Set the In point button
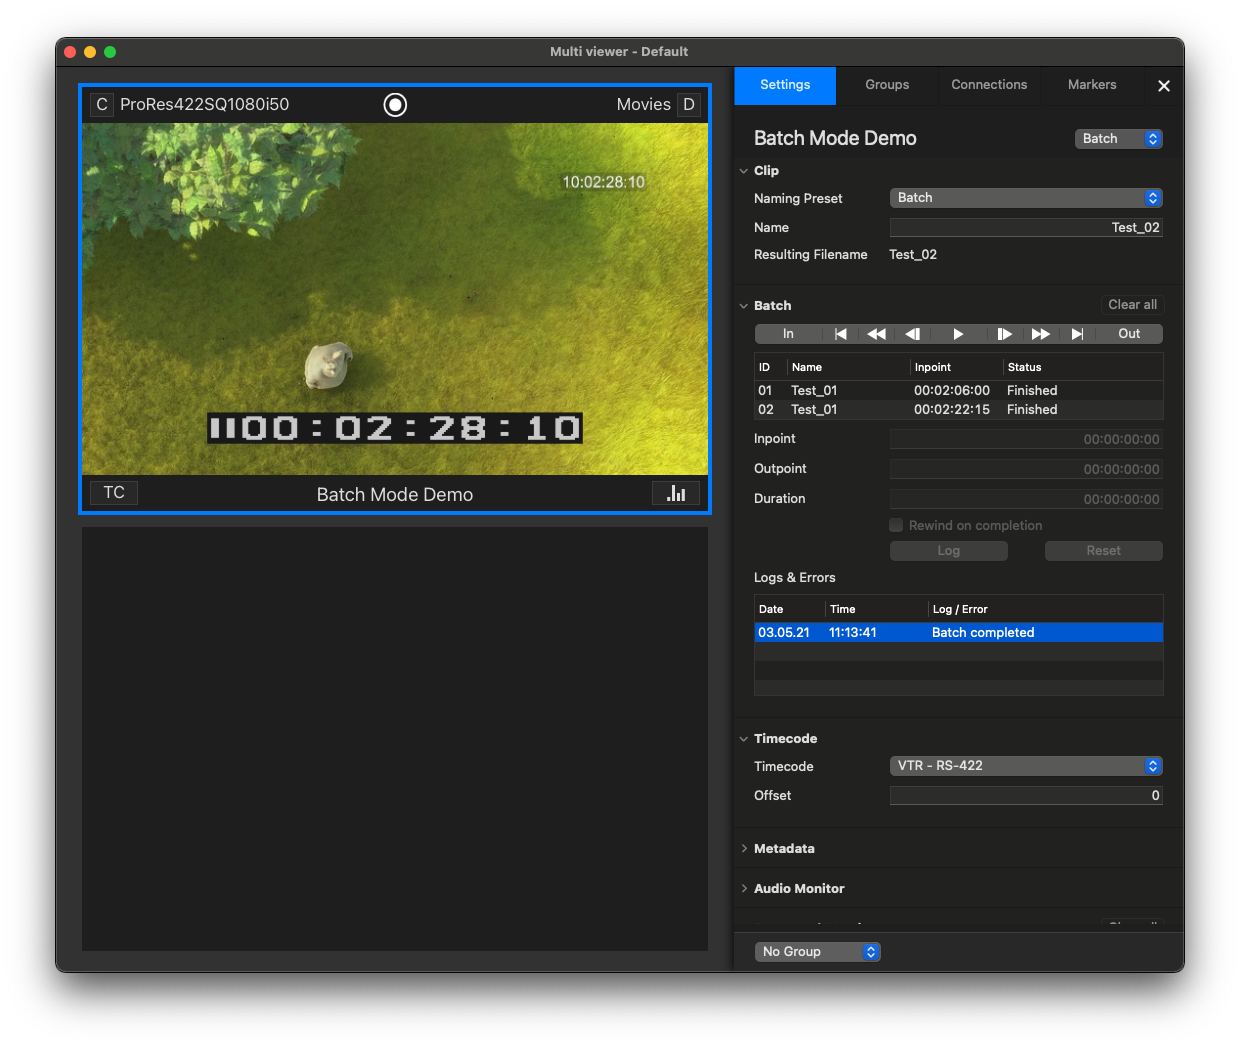Image resolution: width=1240 pixels, height=1046 pixels. 788,334
